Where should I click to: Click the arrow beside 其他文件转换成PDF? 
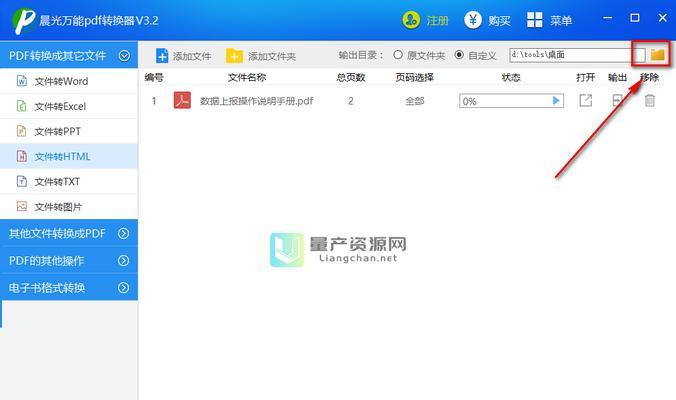pos(124,233)
